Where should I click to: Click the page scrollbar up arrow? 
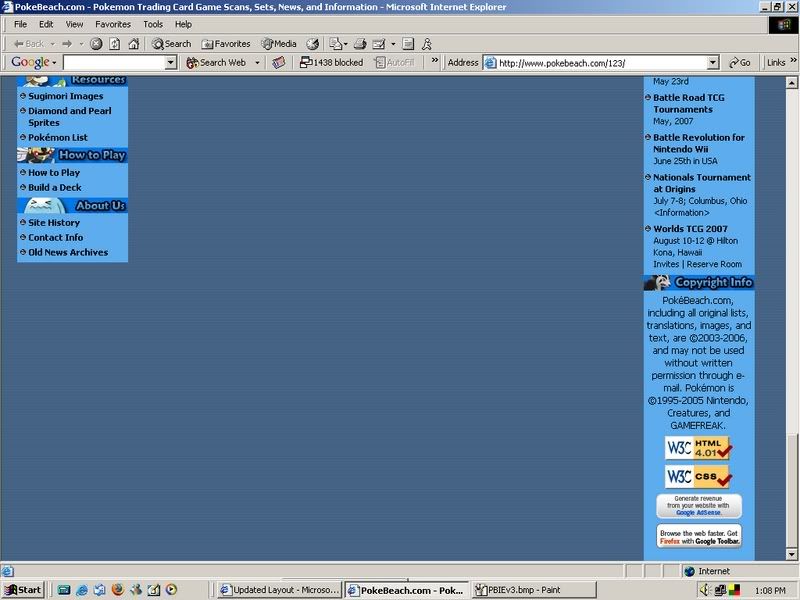click(x=791, y=82)
